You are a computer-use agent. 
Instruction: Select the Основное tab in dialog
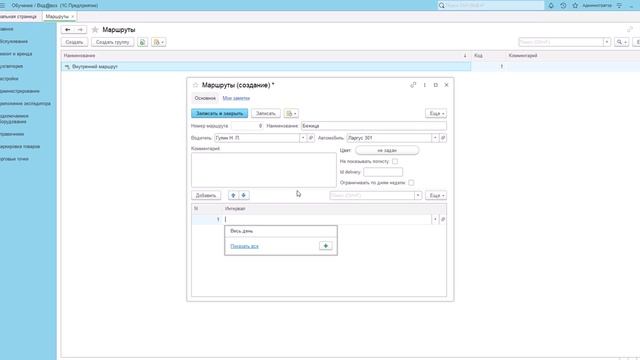tap(205, 98)
